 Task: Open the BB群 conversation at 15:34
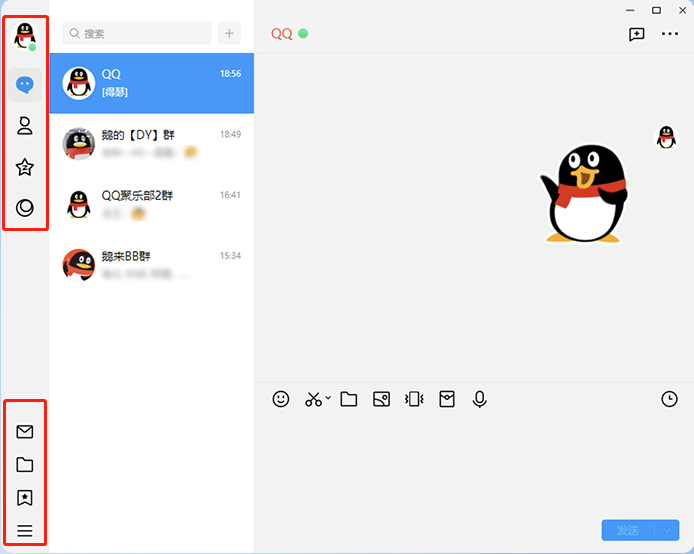coord(152,265)
